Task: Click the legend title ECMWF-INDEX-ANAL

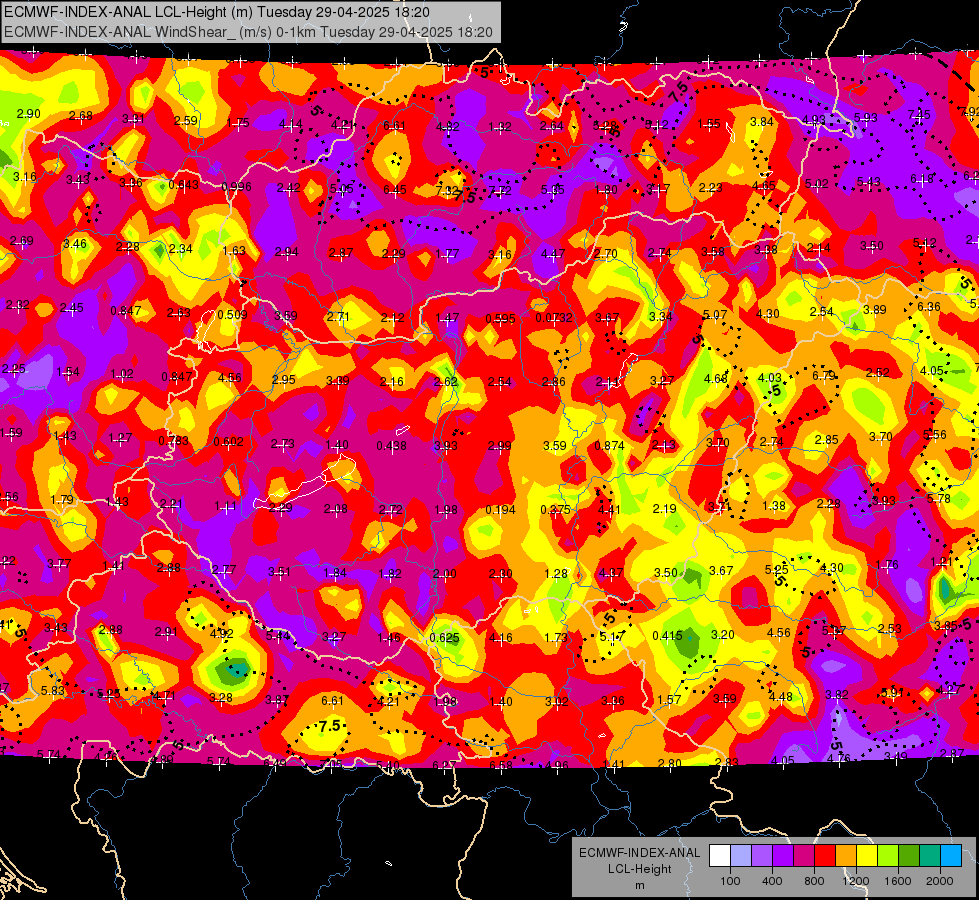Action: pyautogui.click(x=639, y=853)
